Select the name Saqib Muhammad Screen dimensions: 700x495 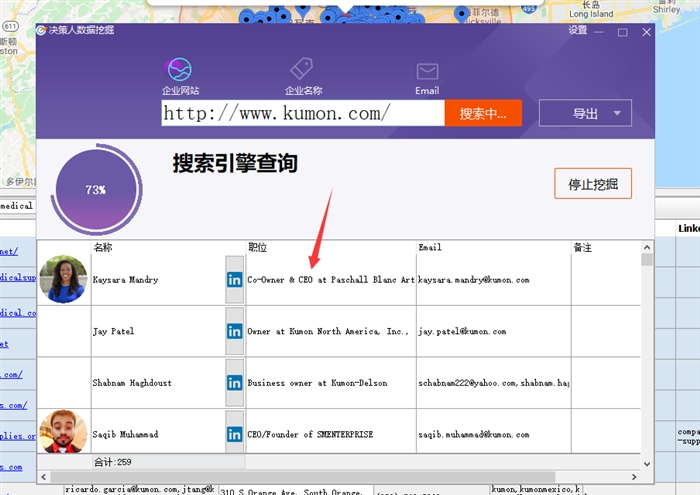pyautogui.click(x=125, y=434)
